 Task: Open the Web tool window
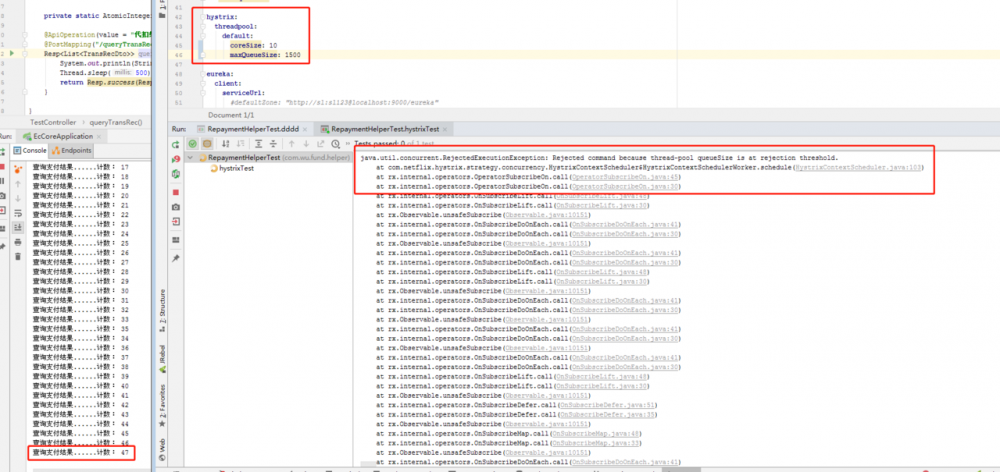click(x=163, y=449)
